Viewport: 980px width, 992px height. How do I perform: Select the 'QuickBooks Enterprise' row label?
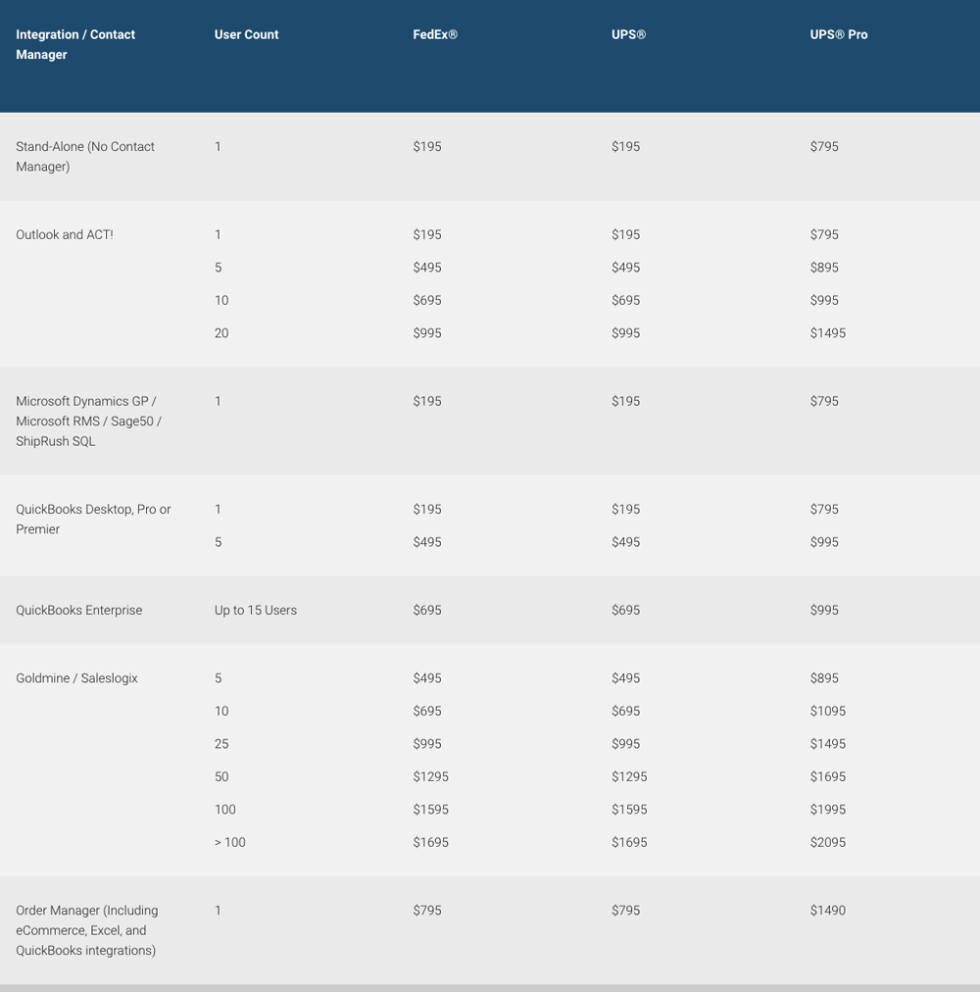click(x=79, y=611)
